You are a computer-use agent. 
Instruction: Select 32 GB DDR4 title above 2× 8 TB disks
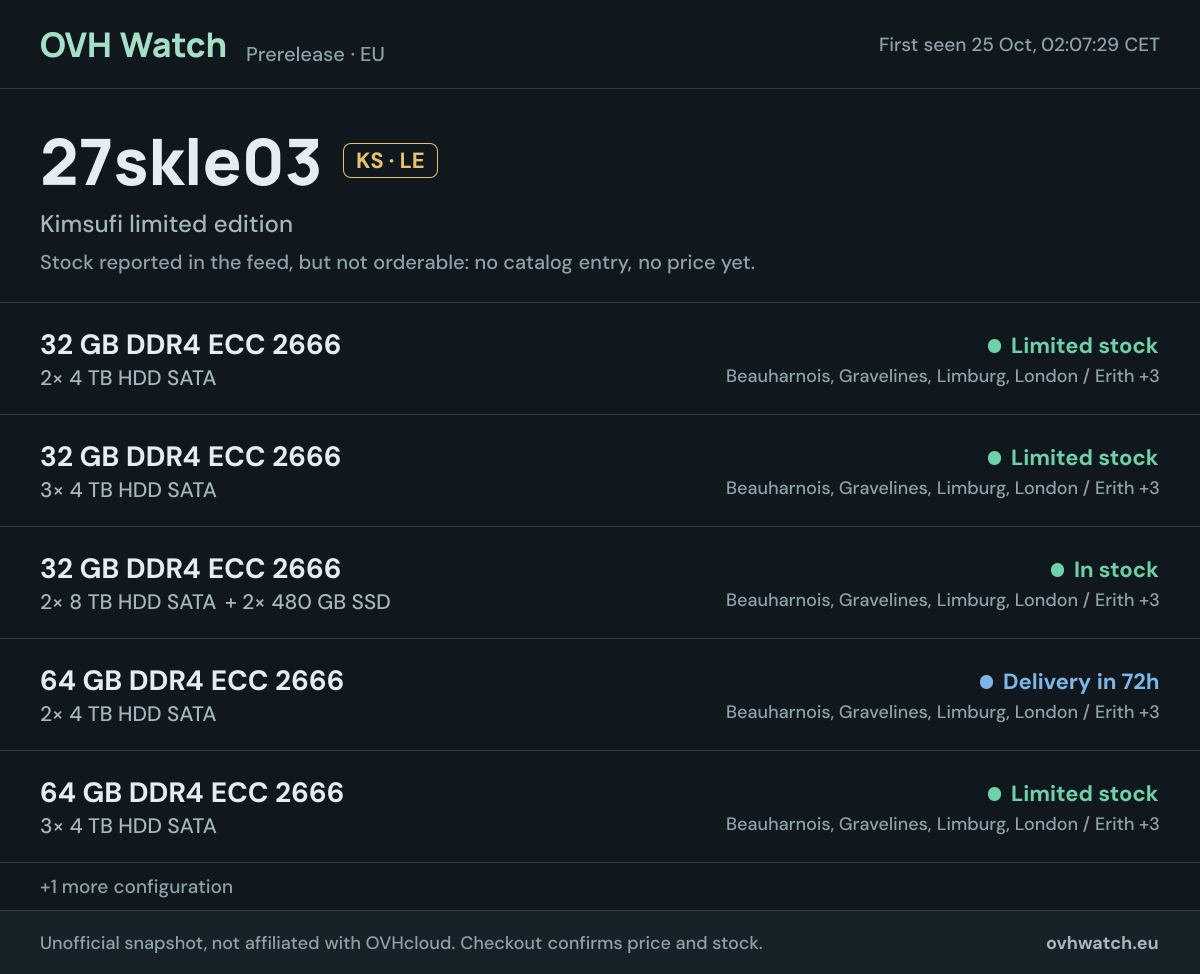click(190, 569)
